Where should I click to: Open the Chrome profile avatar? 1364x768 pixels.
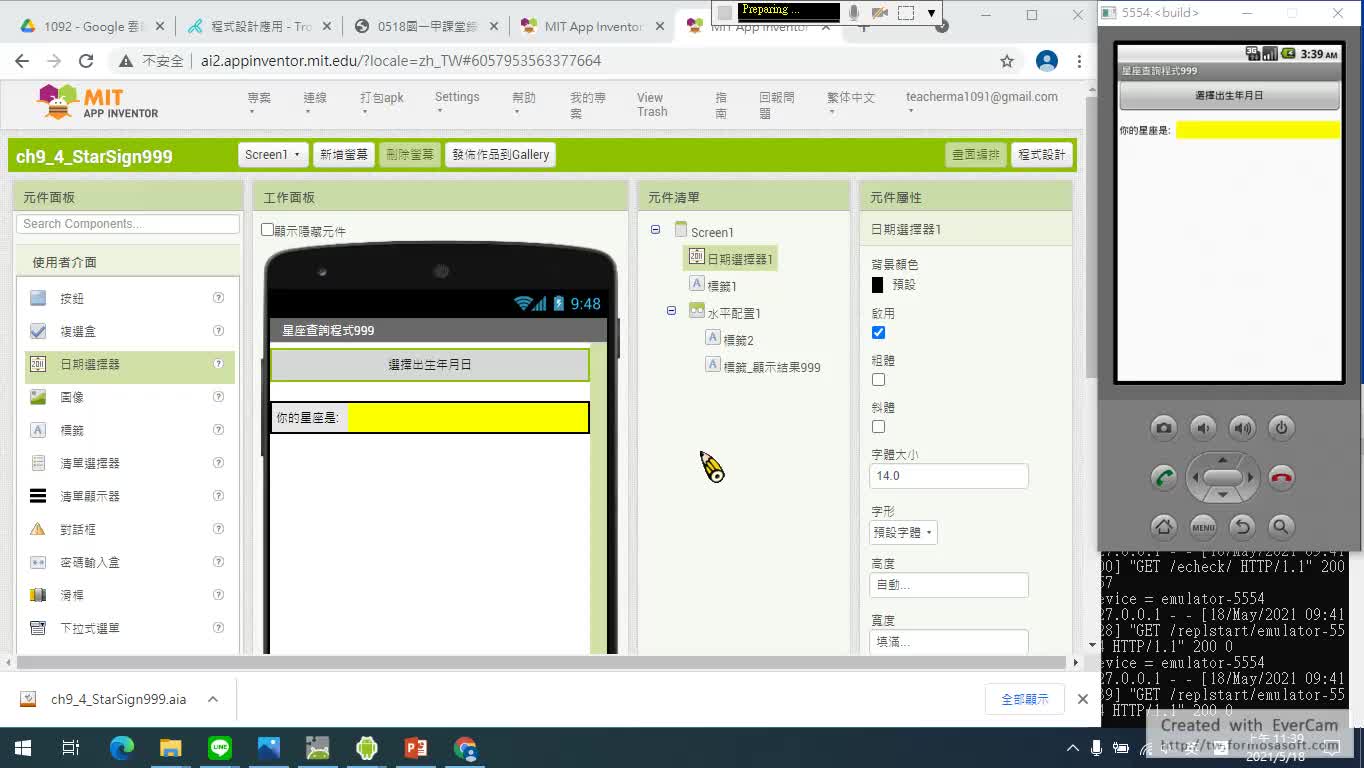tap(1047, 61)
